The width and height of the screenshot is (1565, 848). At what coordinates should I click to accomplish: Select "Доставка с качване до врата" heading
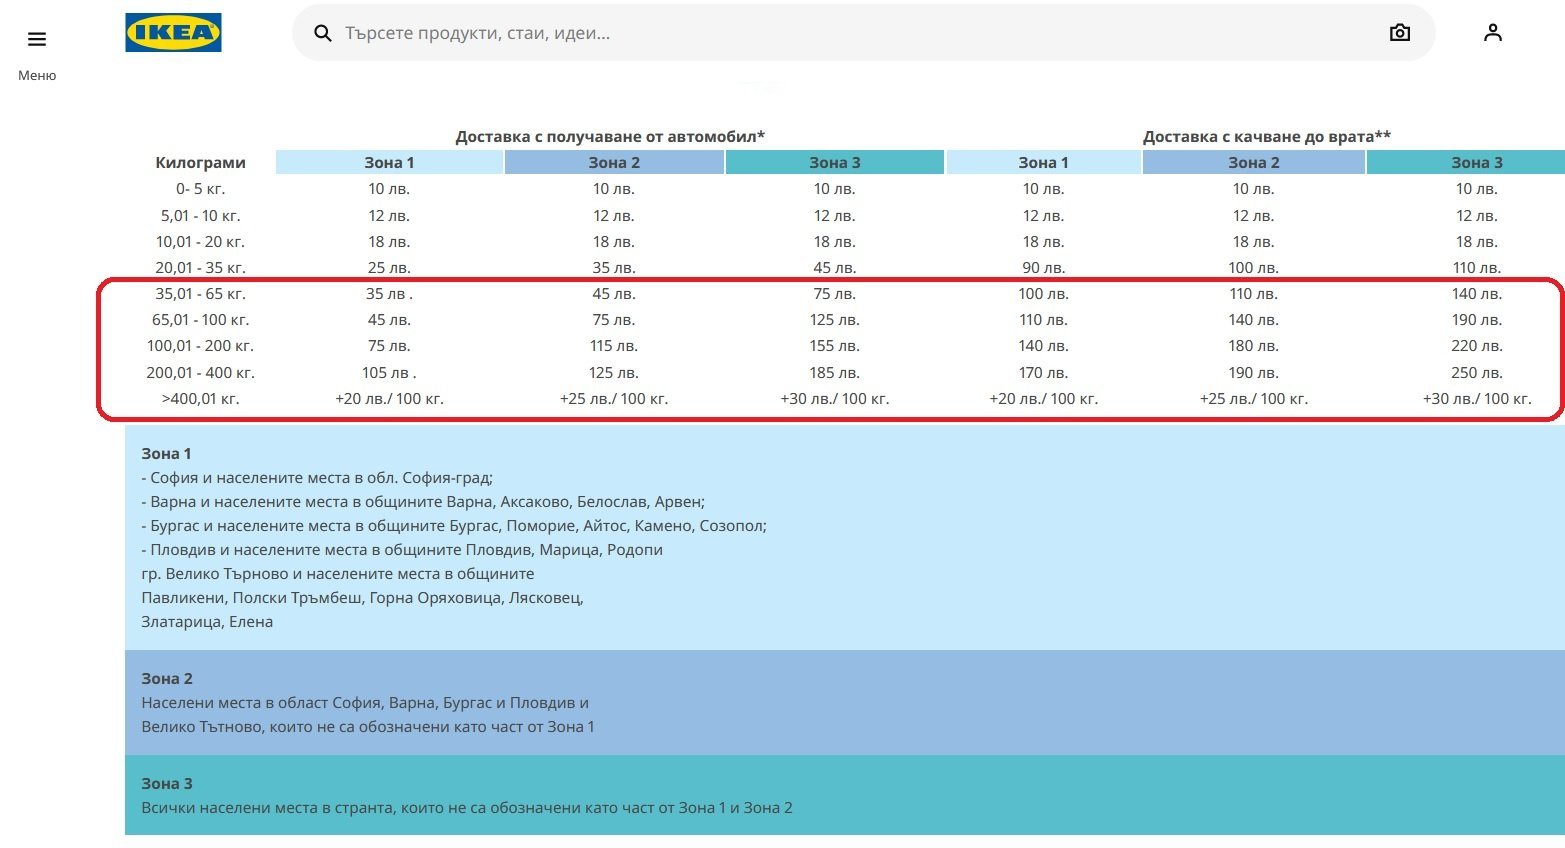coord(1266,136)
